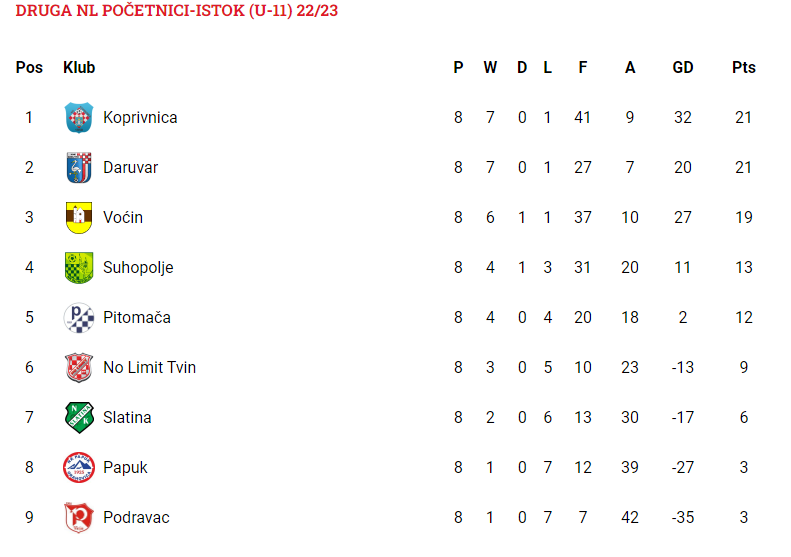Open the Daruvar club name link
Viewport: 791px width, 557px height.
click(x=131, y=168)
